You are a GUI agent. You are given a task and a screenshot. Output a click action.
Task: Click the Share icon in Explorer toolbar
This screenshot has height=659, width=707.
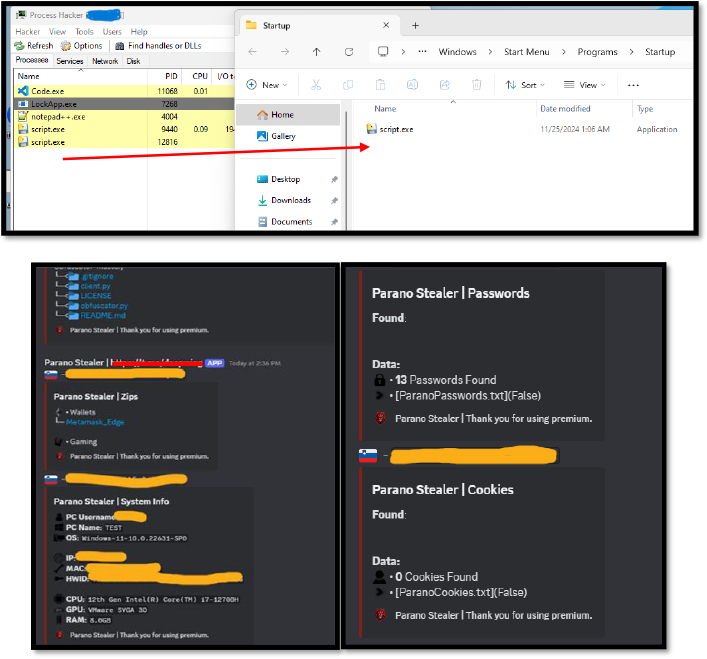445,85
